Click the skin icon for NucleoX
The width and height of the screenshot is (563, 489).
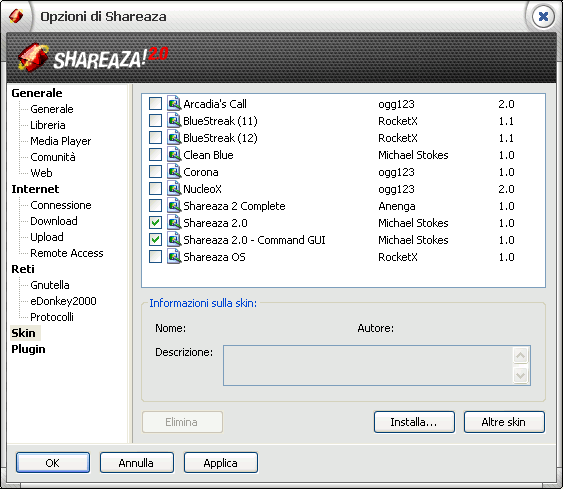174,189
